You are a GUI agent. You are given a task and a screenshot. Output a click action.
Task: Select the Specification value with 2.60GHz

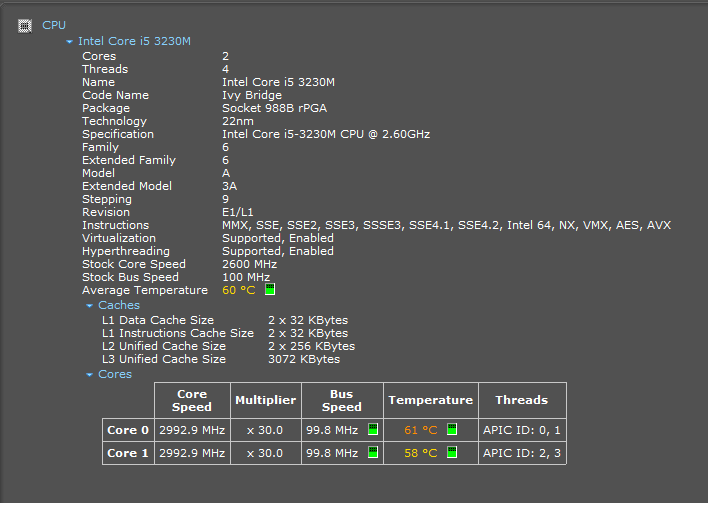coord(326,134)
